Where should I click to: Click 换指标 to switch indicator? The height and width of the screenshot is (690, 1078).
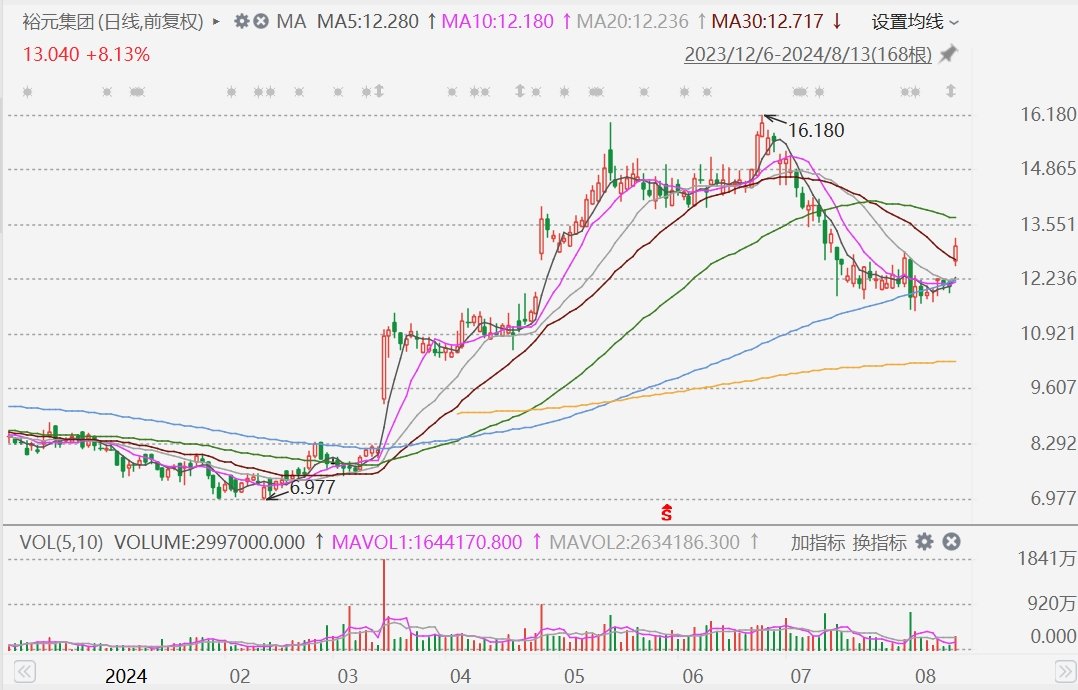[879, 542]
